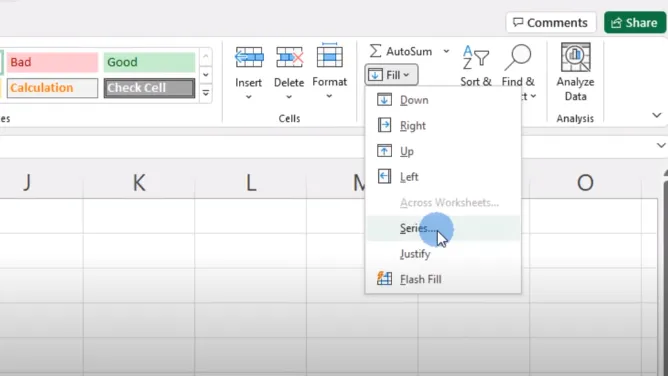Select Justify in the Fill menu
668x376 pixels.
click(x=443, y=254)
